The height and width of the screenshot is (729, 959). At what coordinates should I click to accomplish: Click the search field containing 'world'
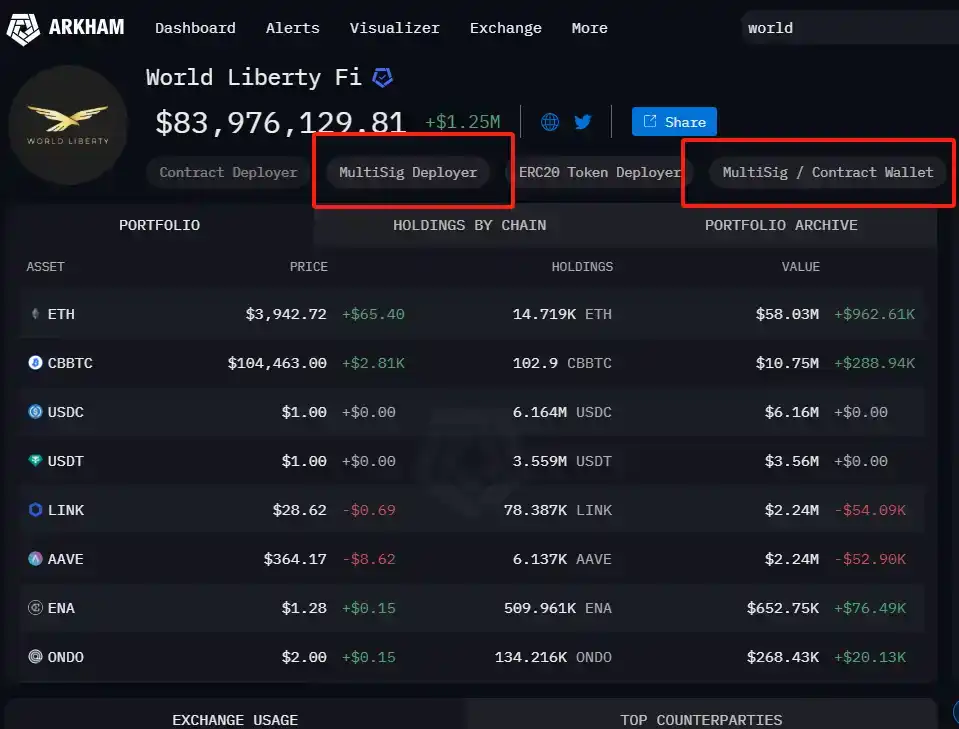click(x=845, y=28)
